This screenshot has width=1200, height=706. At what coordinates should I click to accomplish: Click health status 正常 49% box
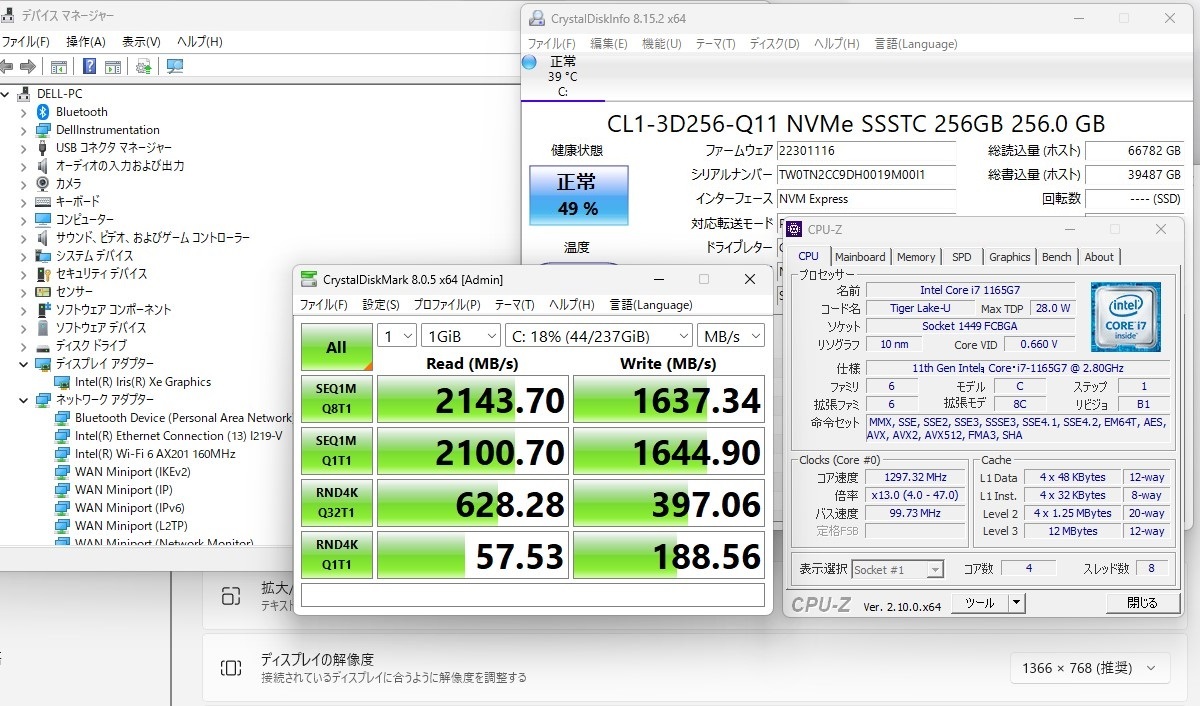pyautogui.click(x=578, y=195)
